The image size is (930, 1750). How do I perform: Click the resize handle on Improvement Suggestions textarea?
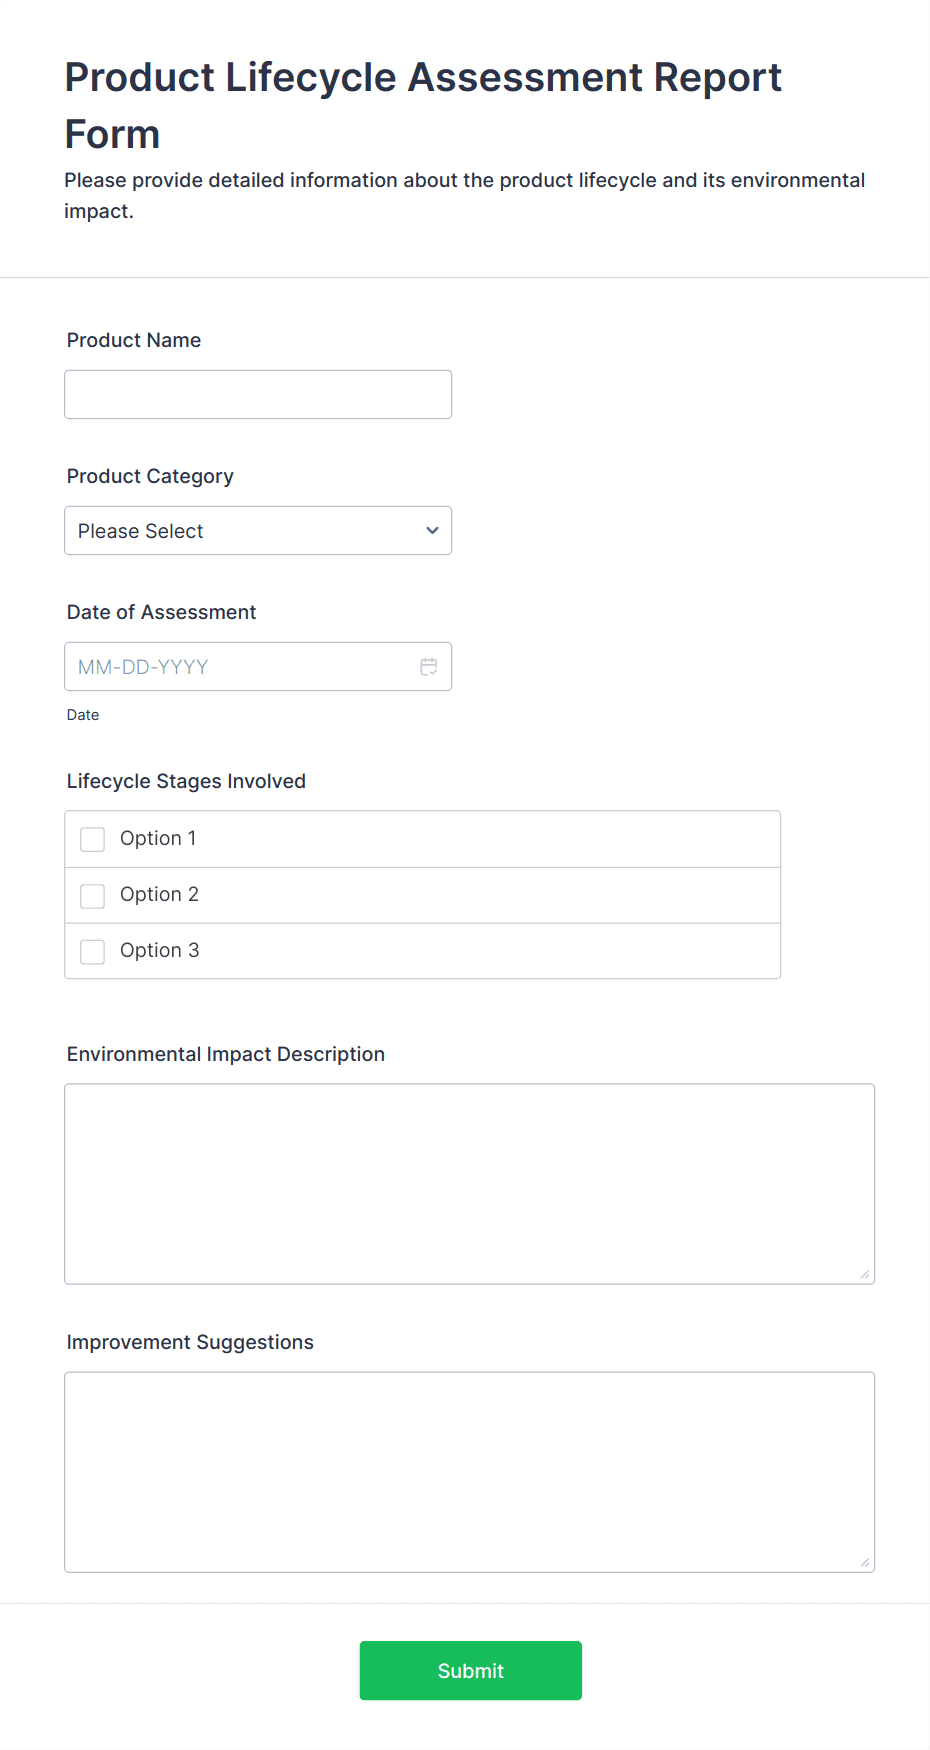point(863,1560)
